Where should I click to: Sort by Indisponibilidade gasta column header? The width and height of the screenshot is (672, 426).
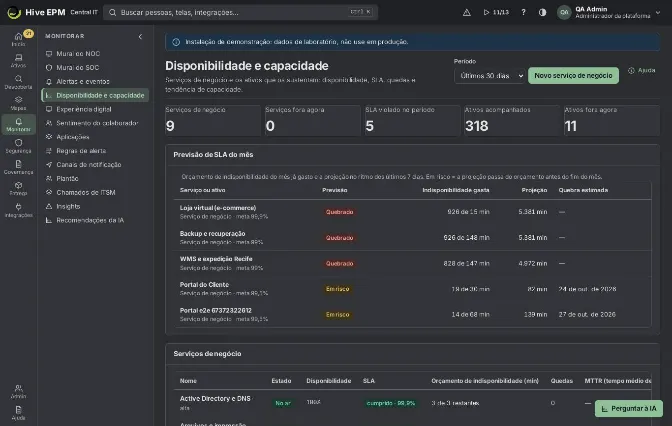456,190
